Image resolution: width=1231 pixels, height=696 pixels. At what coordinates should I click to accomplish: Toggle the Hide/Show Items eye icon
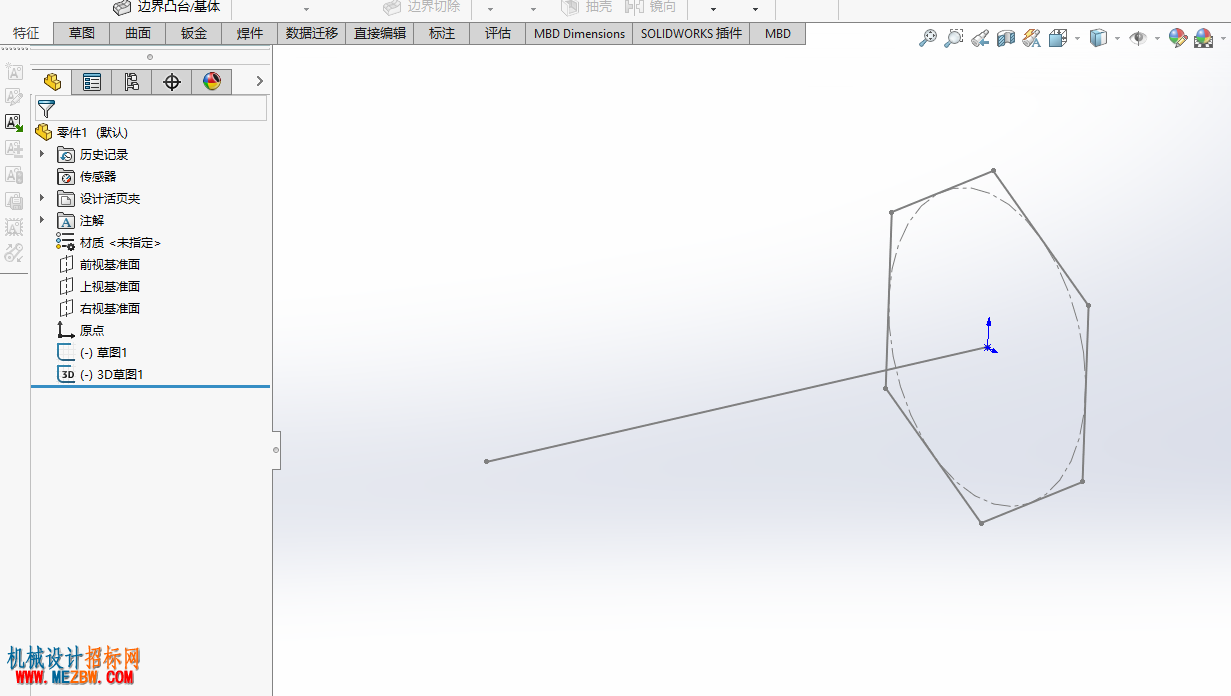pyautogui.click(x=1138, y=38)
